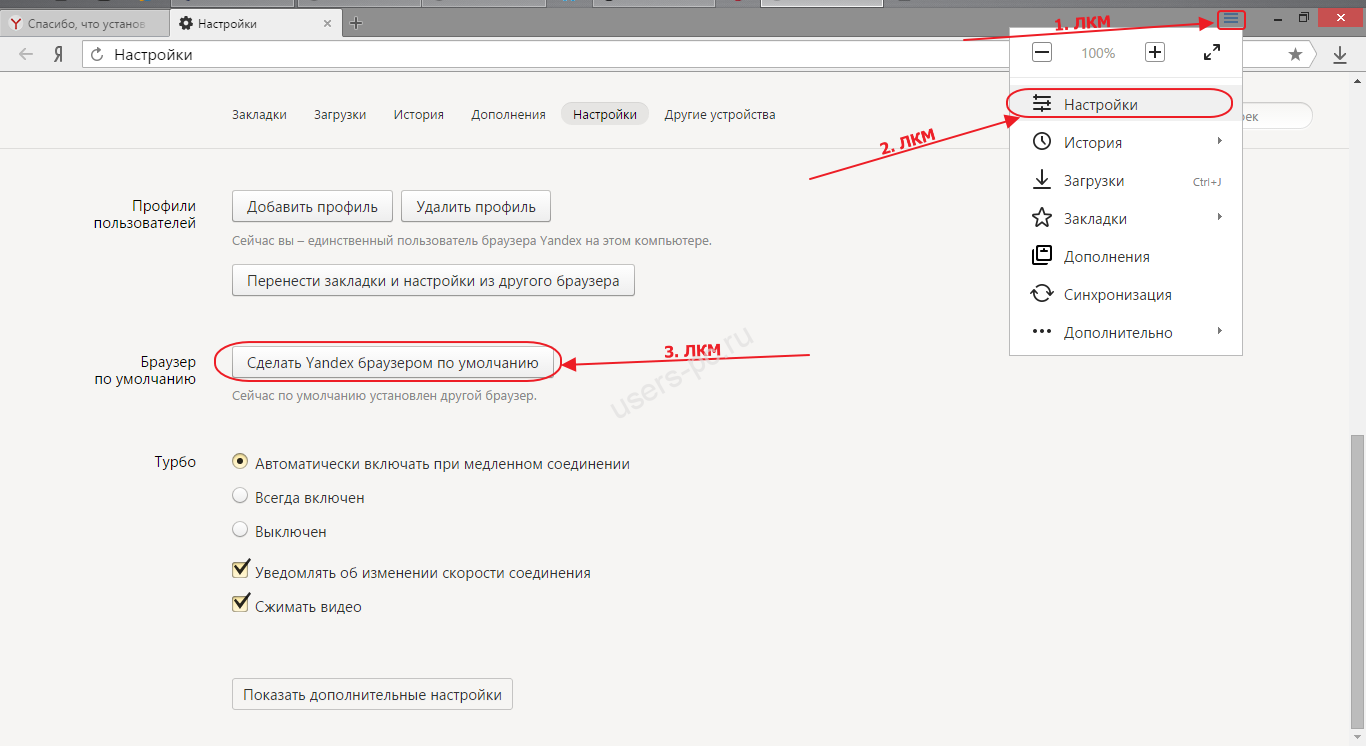The width and height of the screenshot is (1366, 746).
Task: Toggle "Уведомлять об изменении скорости соединения" checkbox
Action: (240, 570)
